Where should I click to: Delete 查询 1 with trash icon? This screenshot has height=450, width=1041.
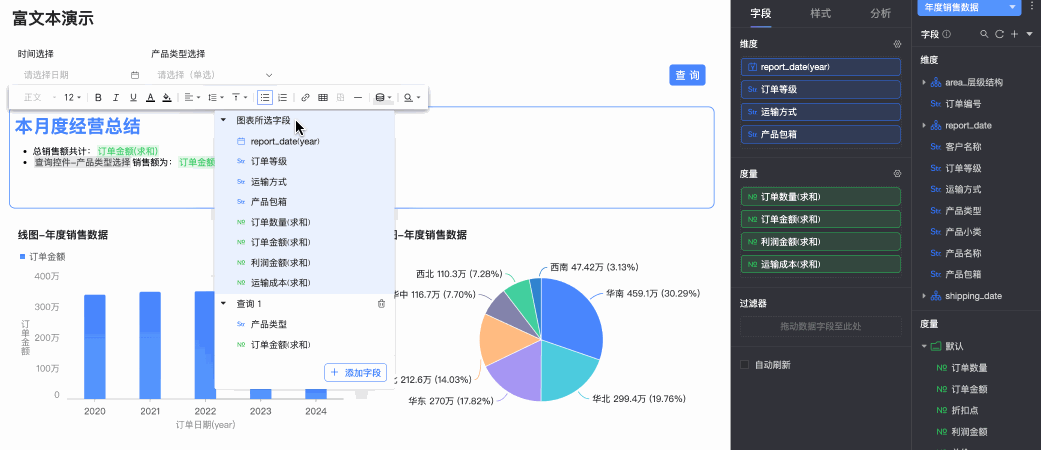(381, 303)
